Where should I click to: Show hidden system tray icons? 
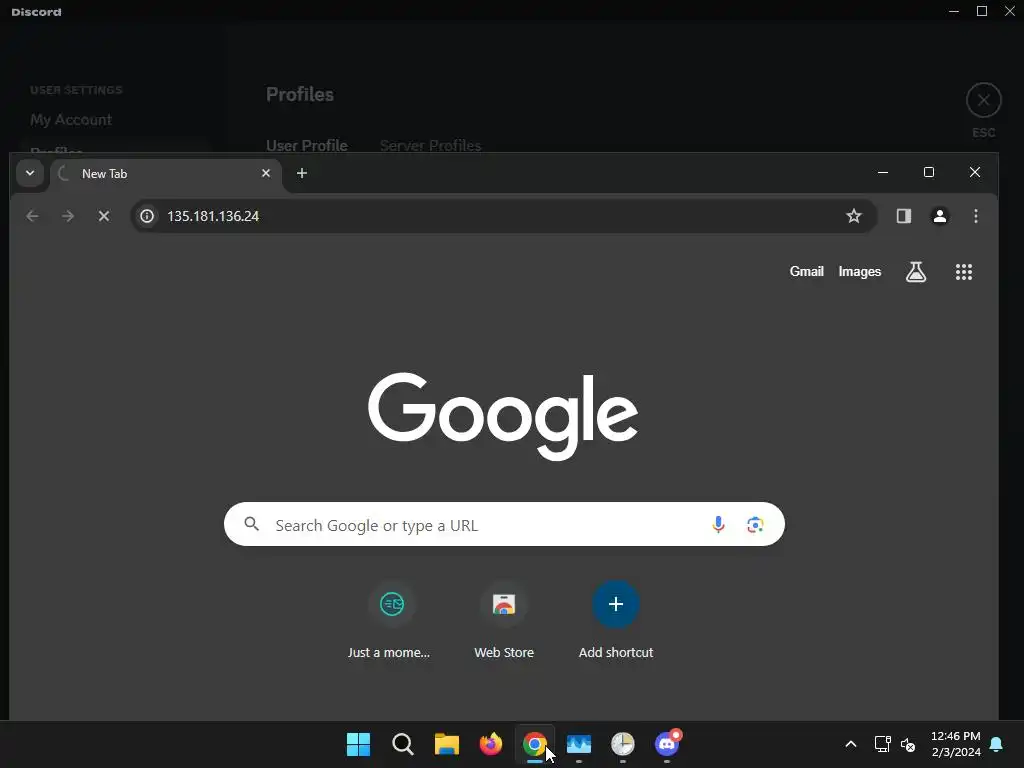[x=851, y=744]
